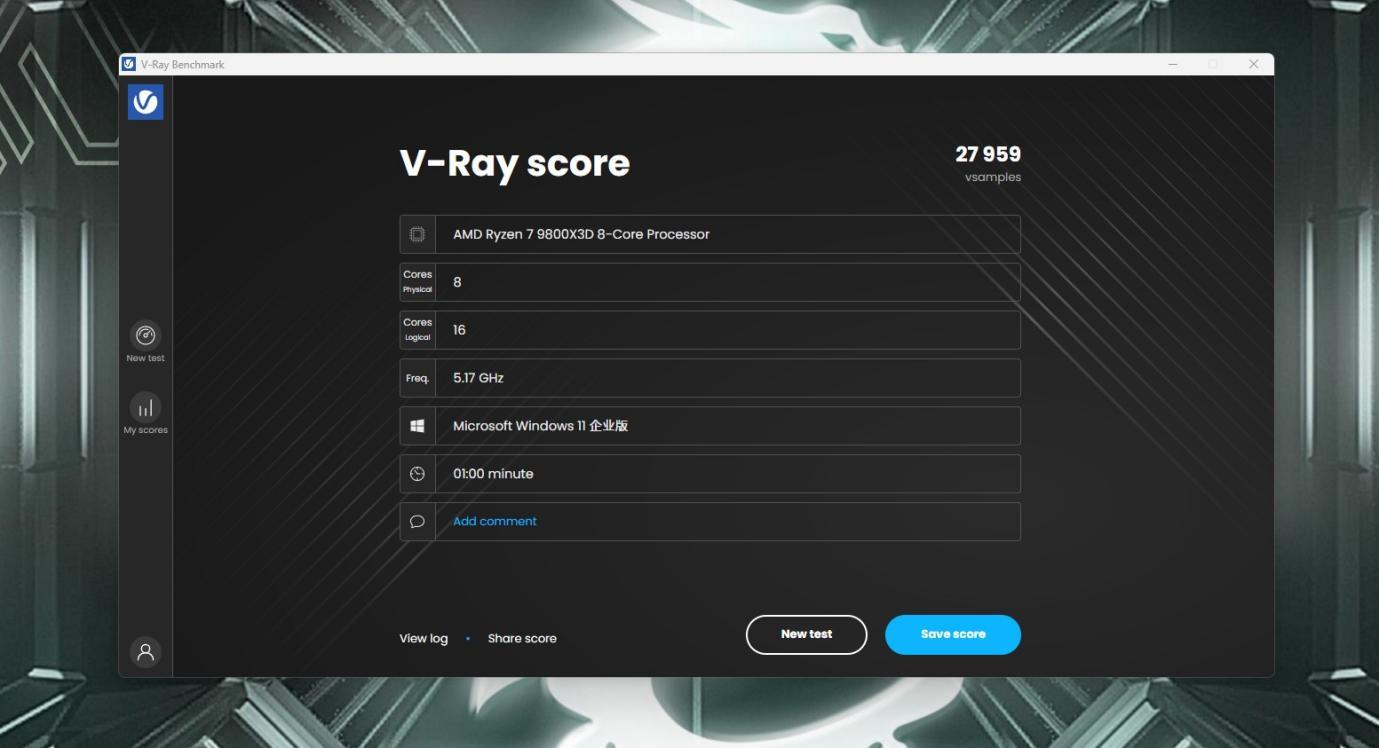Click Share score link
The width and height of the screenshot is (1379, 748).
[x=522, y=639]
